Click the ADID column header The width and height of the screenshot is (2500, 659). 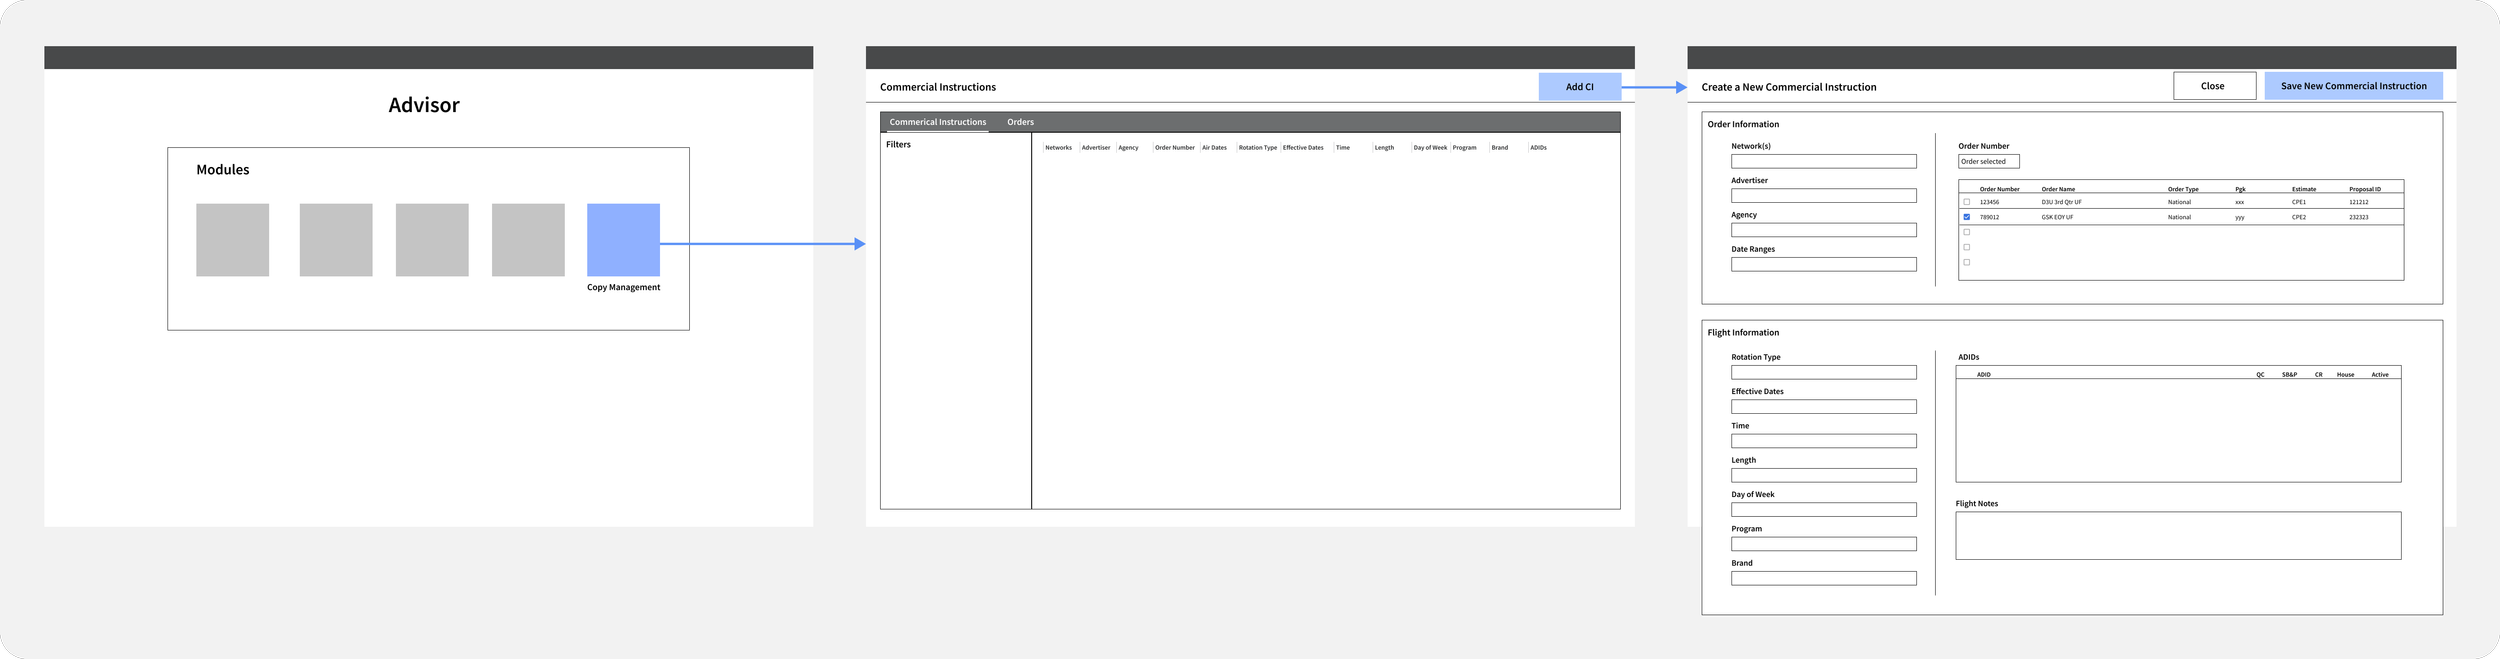(1983, 375)
